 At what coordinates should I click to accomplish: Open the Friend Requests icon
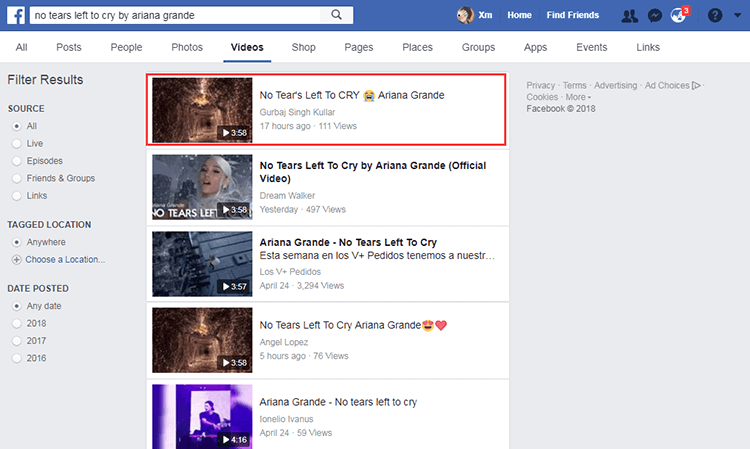pyautogui.click(x=629, y=16)
